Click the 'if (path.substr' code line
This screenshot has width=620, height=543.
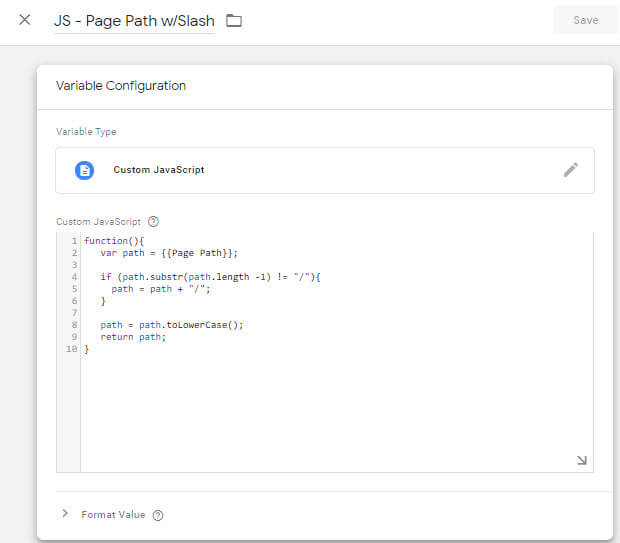coord(208,277)
